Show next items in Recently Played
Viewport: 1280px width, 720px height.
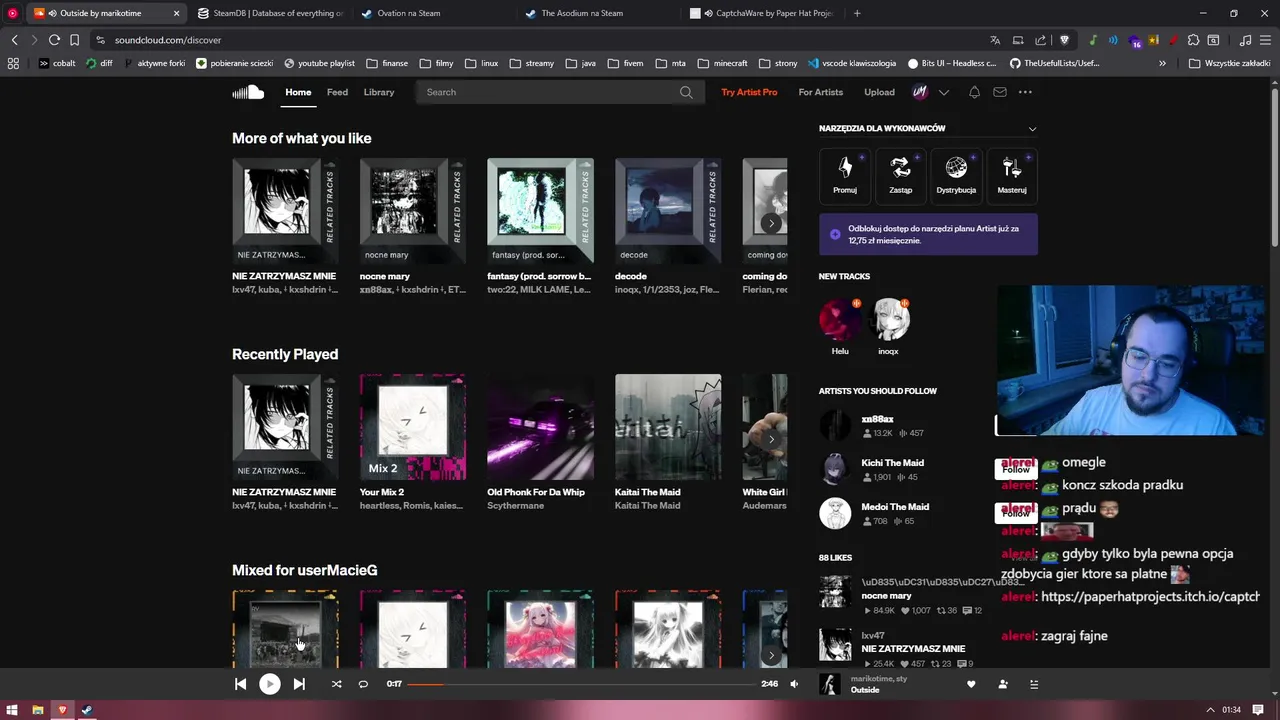point(771,439)
